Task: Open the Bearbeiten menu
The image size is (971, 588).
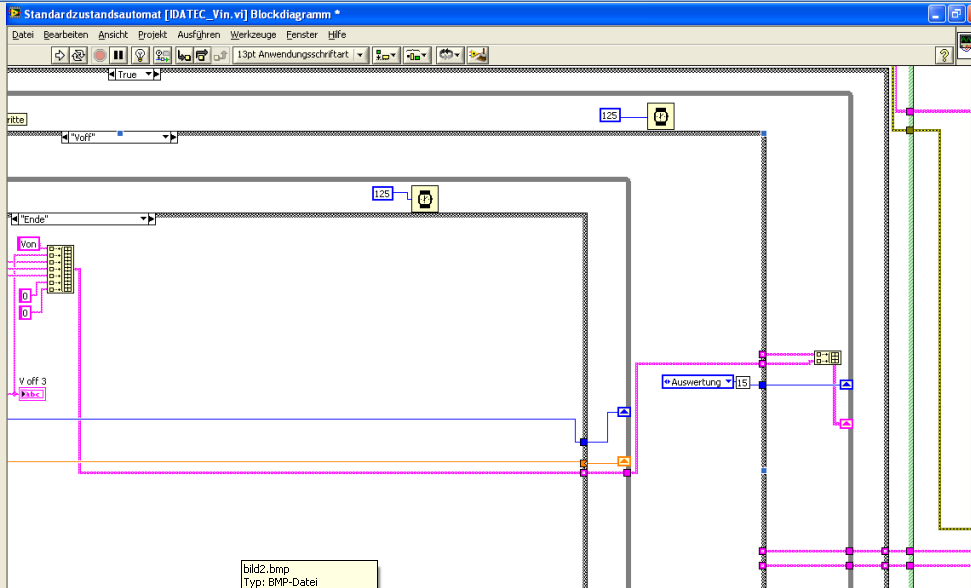Action: (x=66, y=35)
